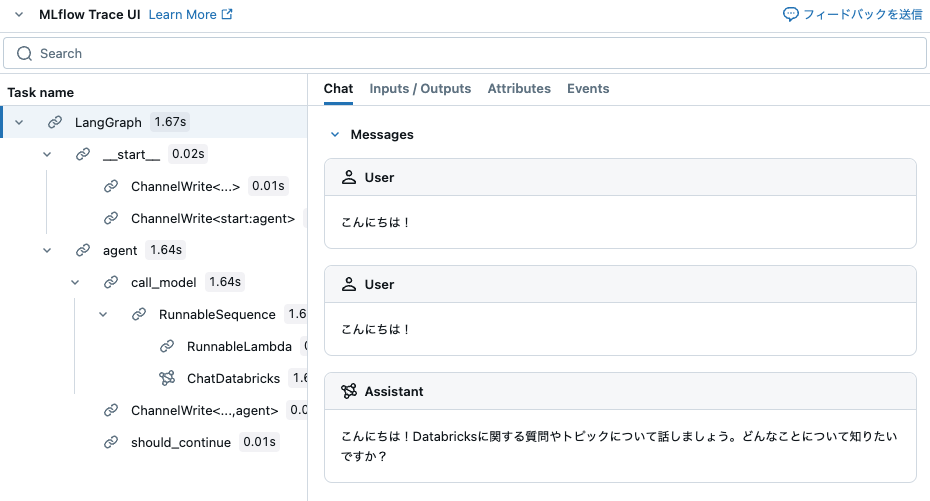Select the call_model span row
Image resolution: width=930 pixels, height=501 pixels.
[x=154, y=282]
